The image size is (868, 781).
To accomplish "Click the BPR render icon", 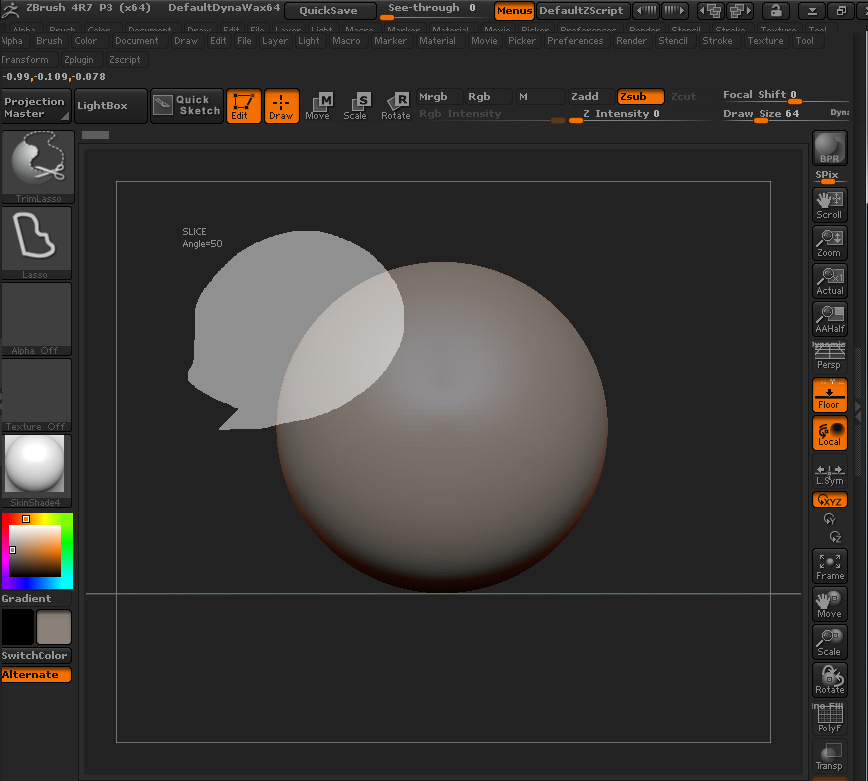I will tap(829, 148).
